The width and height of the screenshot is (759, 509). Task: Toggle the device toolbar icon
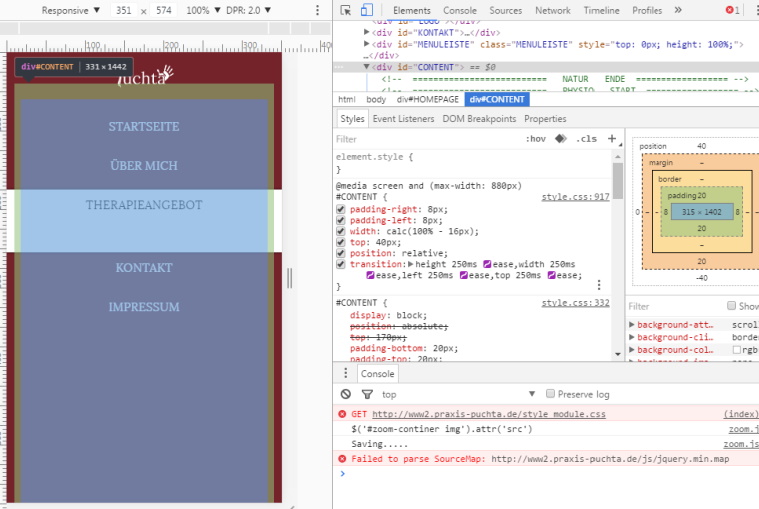(367, 10)
